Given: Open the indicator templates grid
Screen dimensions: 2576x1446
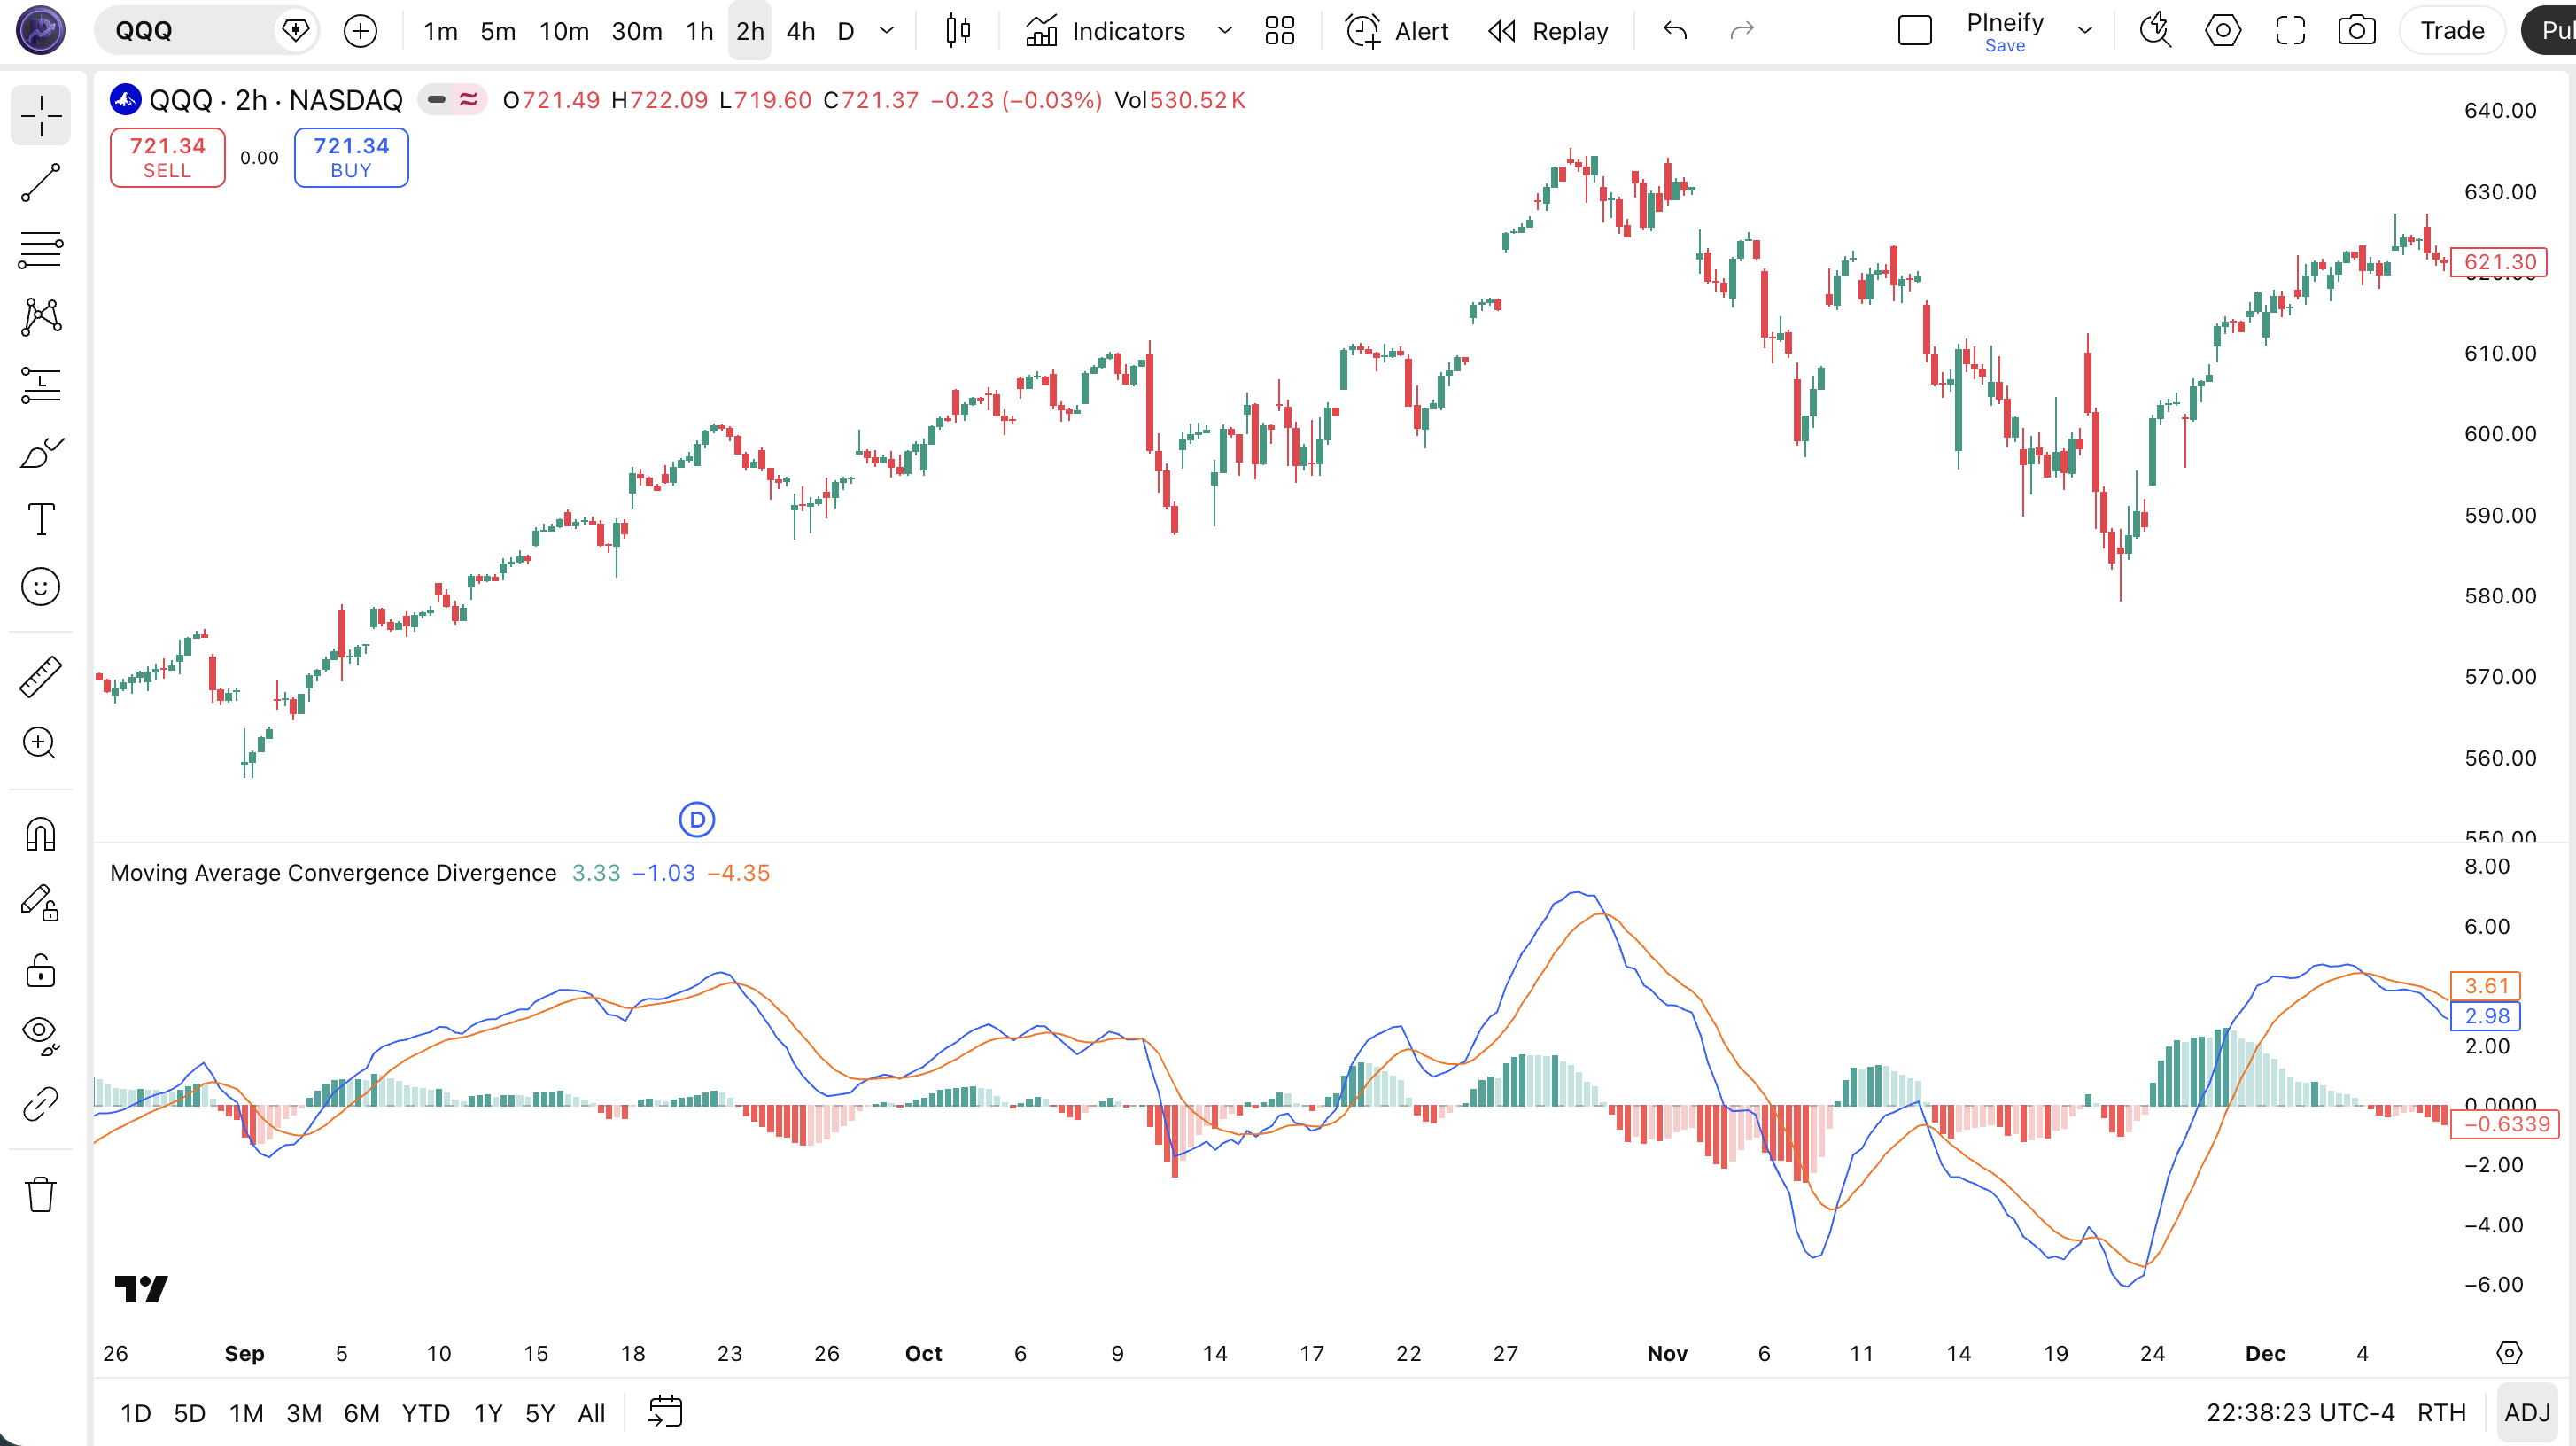Looking at the screenshot, I should [1280, 31].
